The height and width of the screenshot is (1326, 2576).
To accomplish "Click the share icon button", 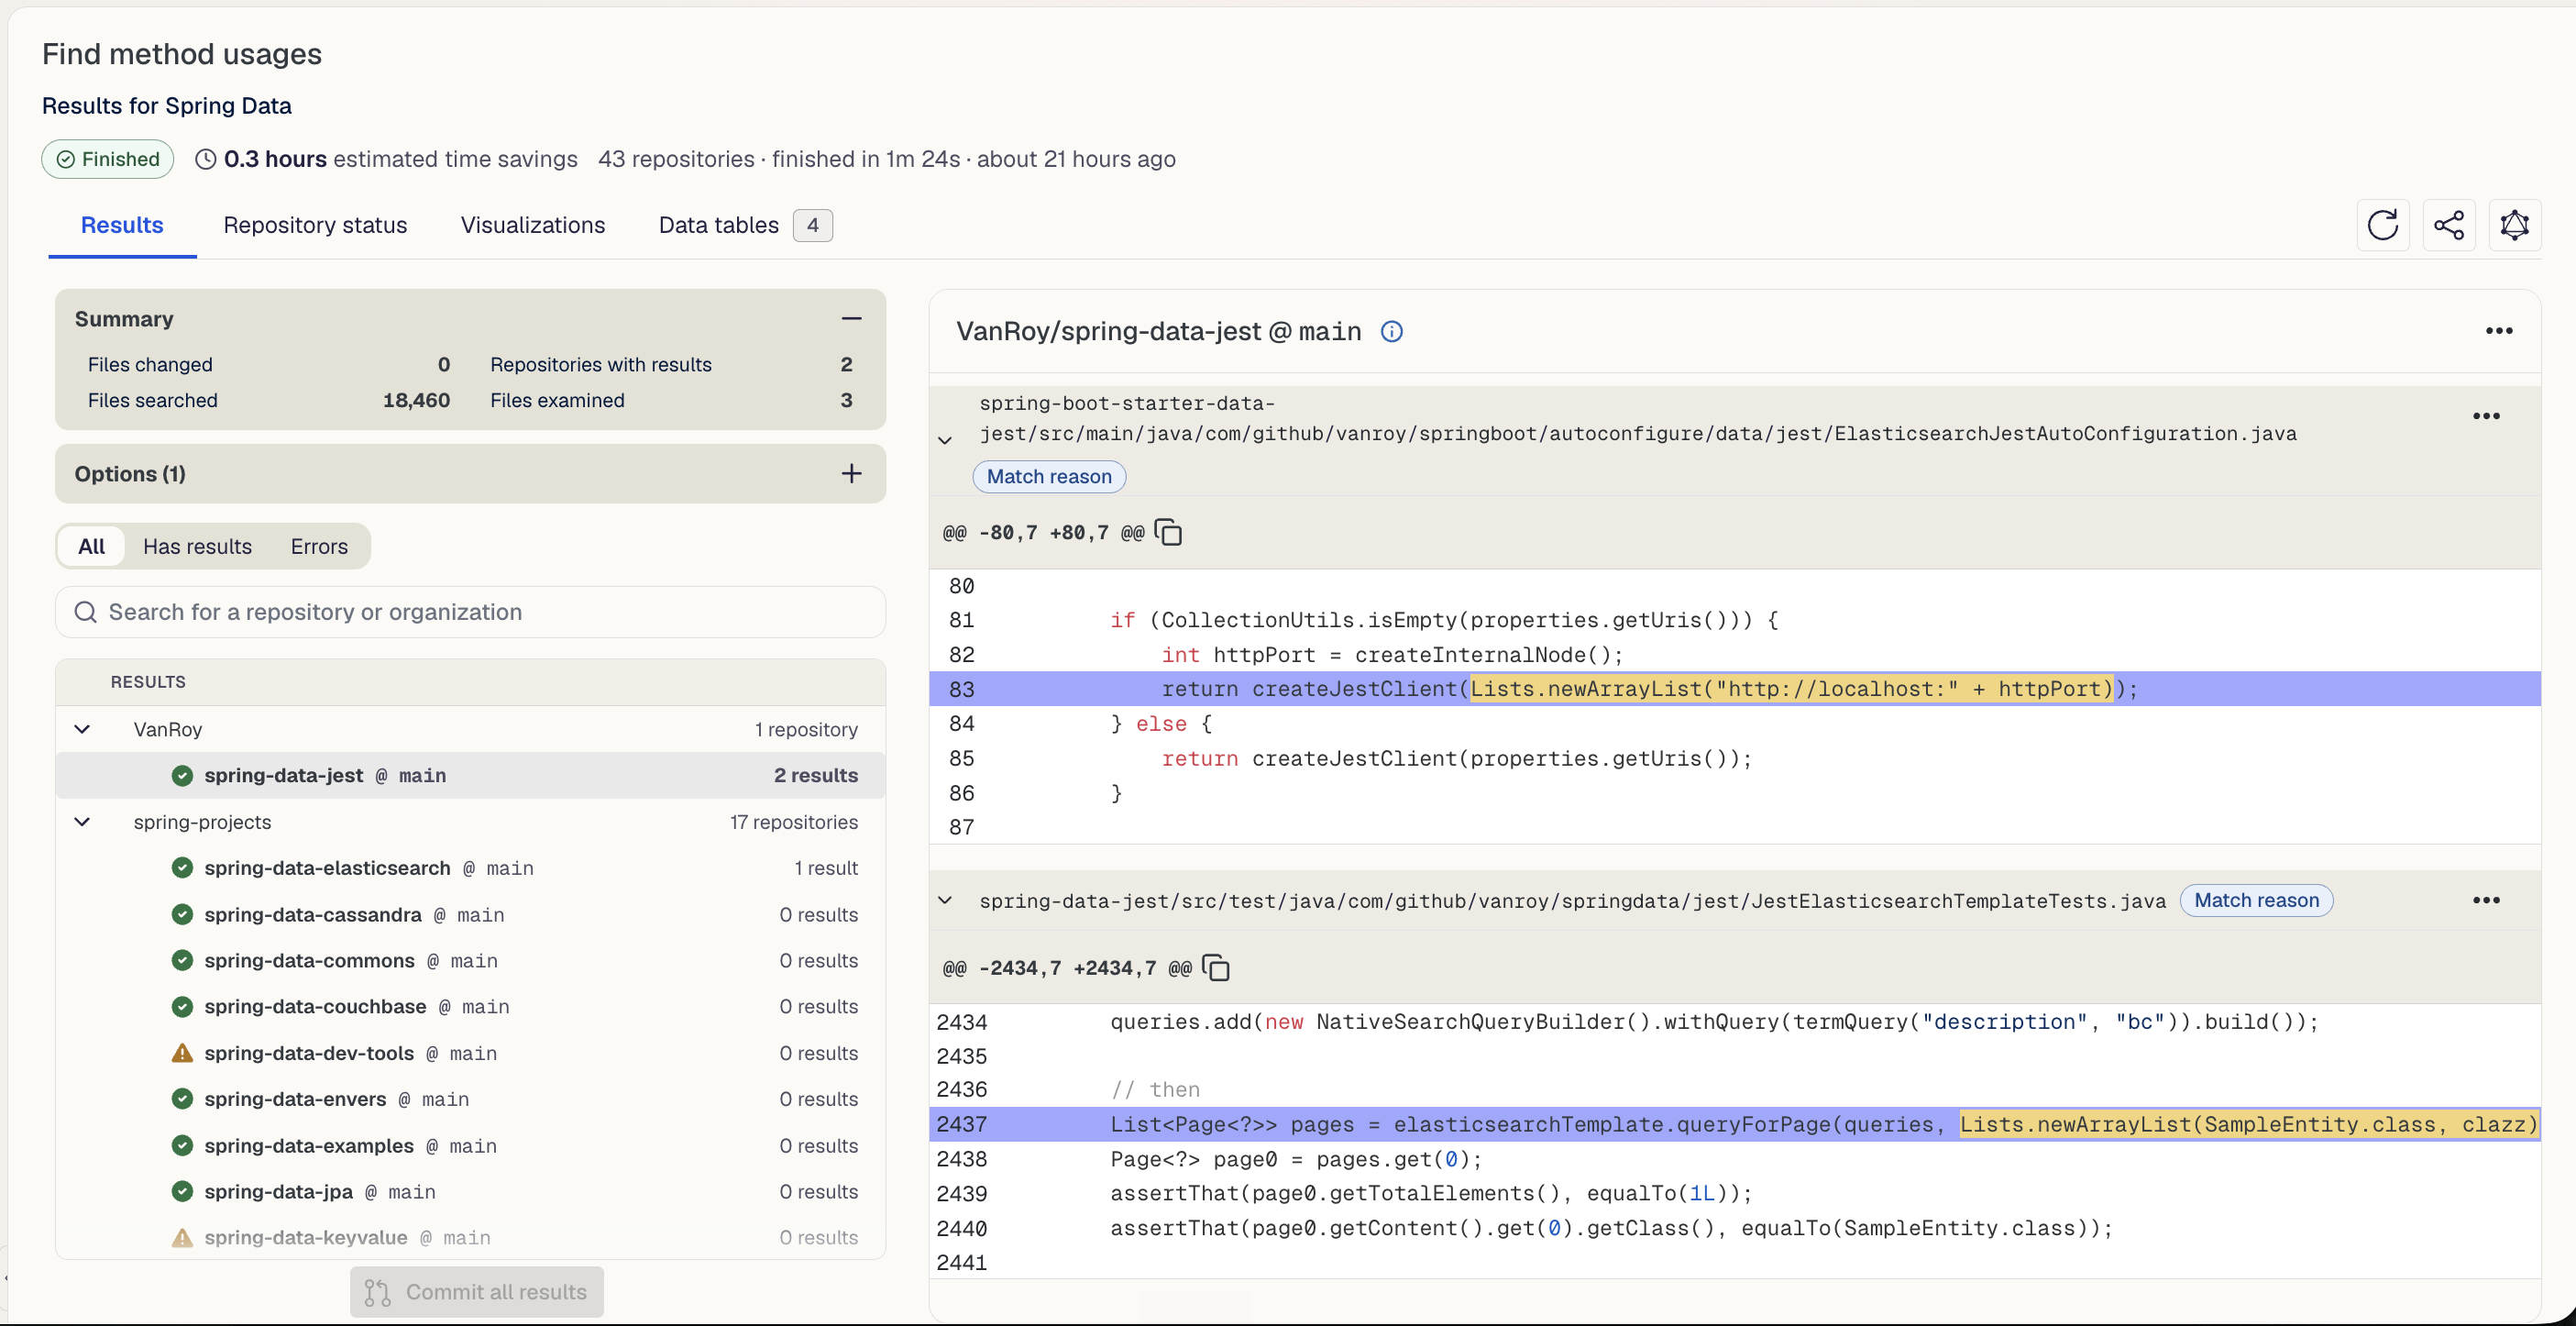I will pos(2449,225).
